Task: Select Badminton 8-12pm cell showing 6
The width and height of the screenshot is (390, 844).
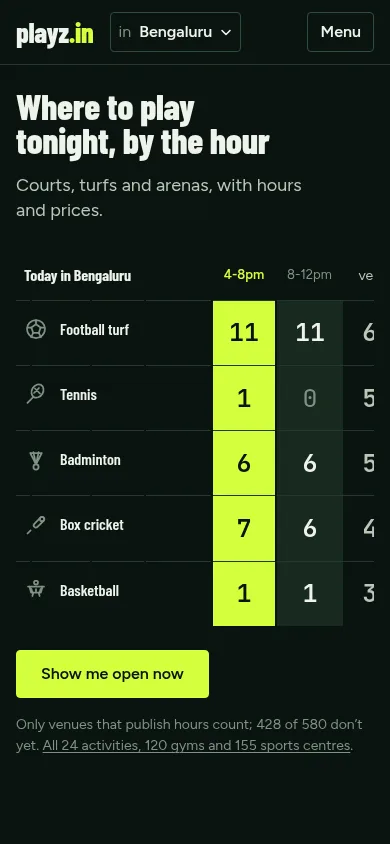Action: pos(309,463)
